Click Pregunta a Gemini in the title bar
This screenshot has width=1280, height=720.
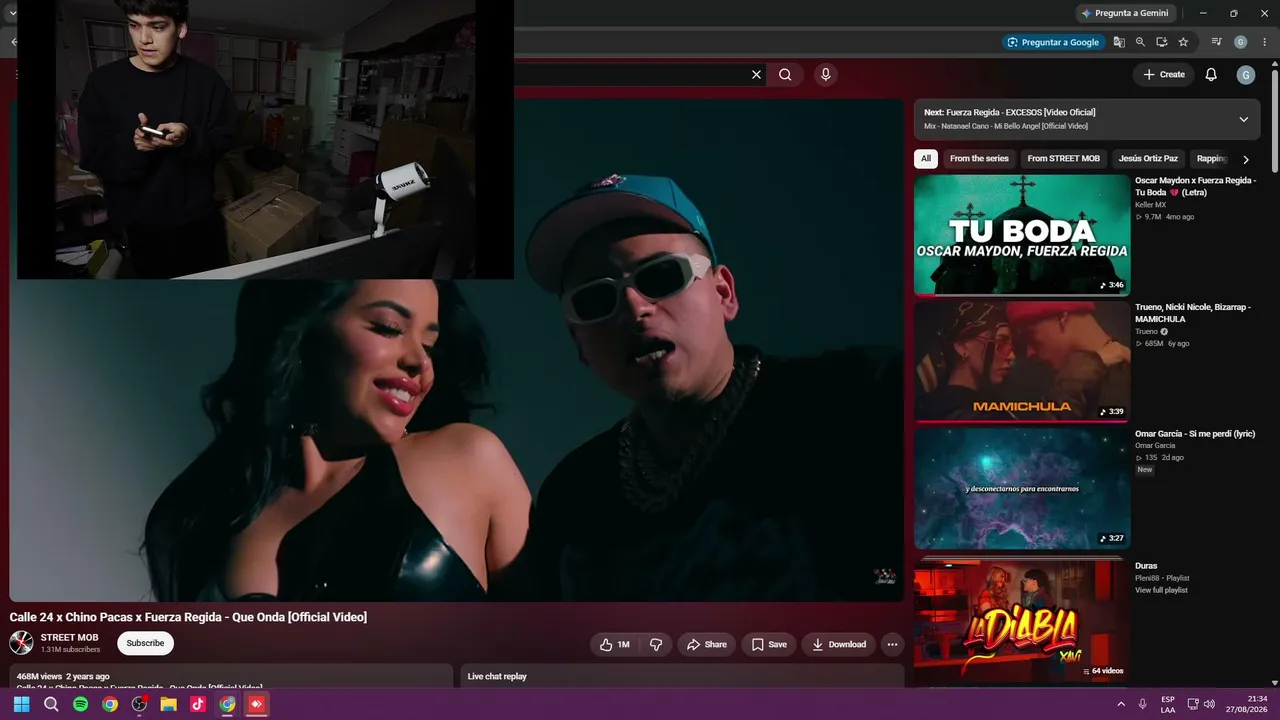click(x=1125, y=13)
